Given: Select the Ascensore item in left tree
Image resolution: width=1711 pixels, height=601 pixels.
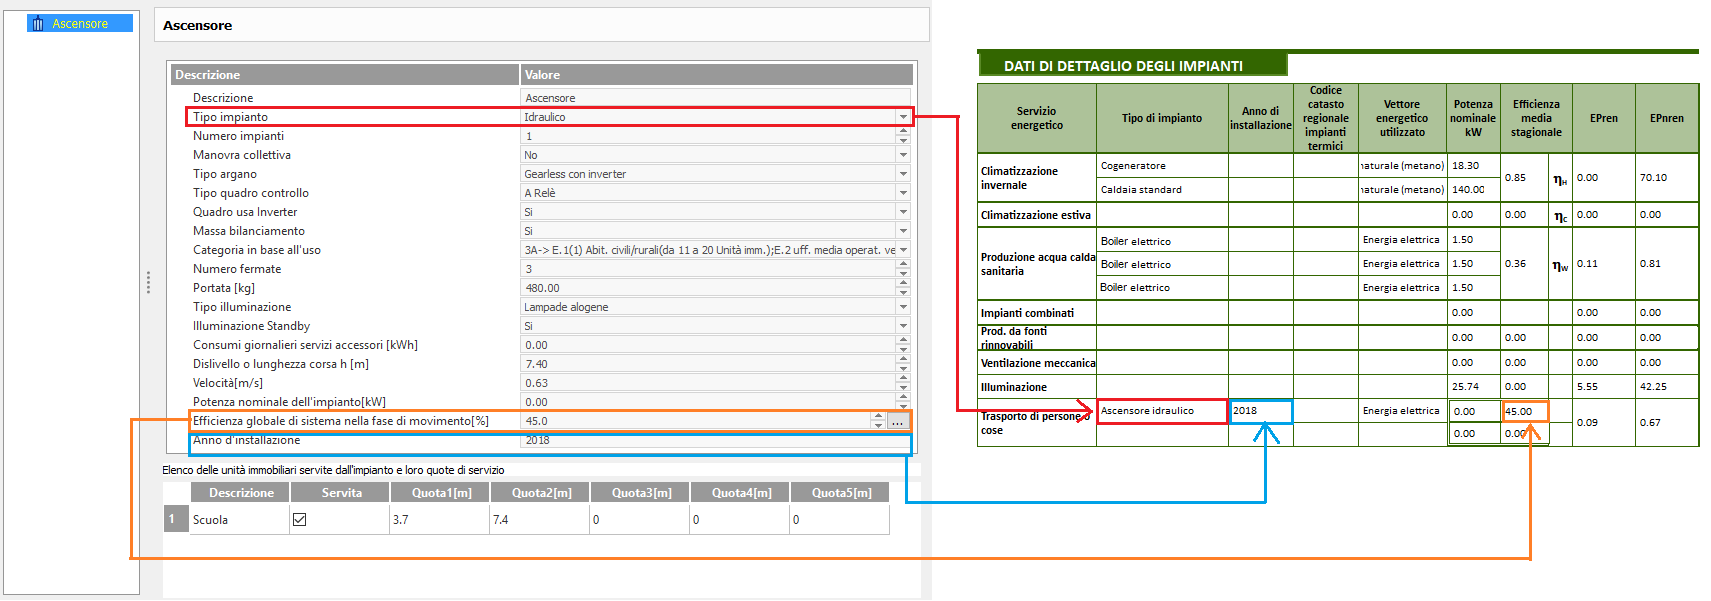Looking at the screenshot, I should (79, 23).
